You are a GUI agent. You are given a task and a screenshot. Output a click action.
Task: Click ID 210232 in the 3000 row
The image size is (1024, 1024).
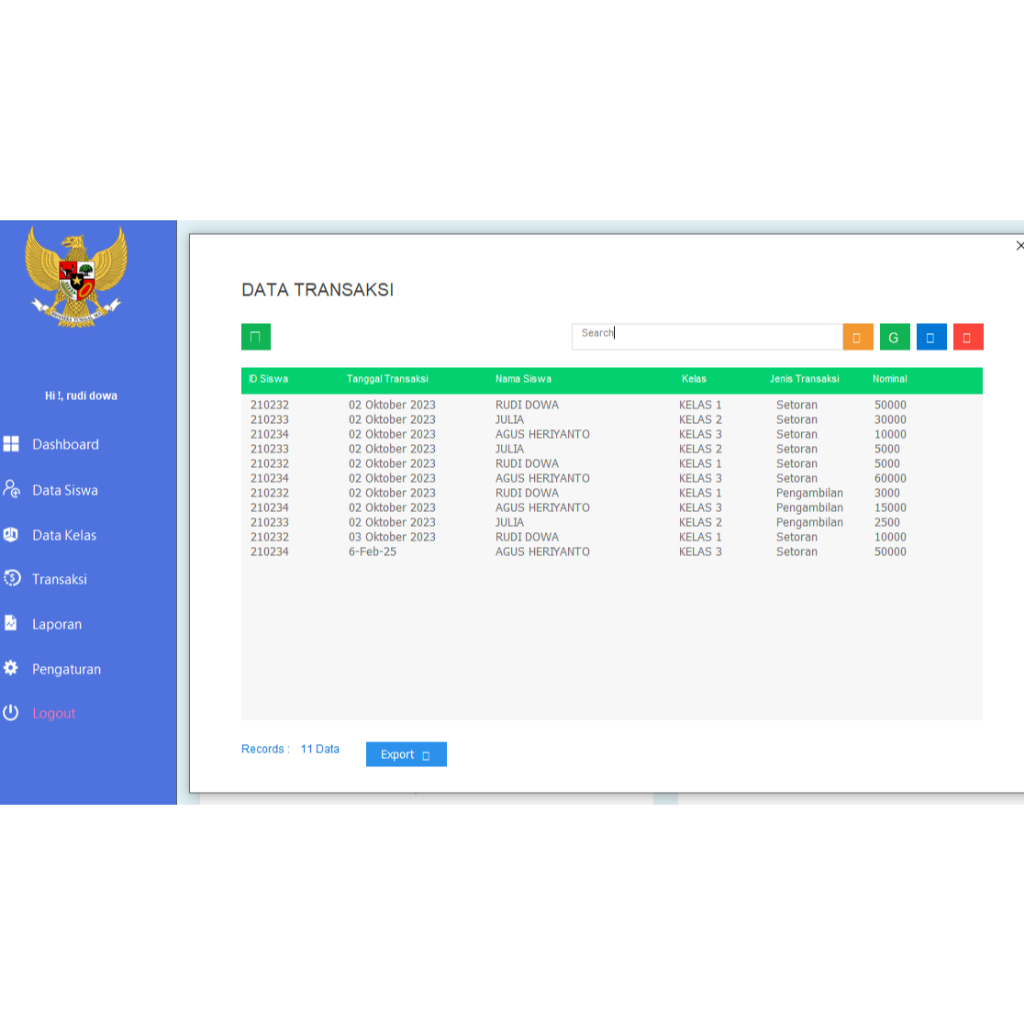click(x=269, y=493)
